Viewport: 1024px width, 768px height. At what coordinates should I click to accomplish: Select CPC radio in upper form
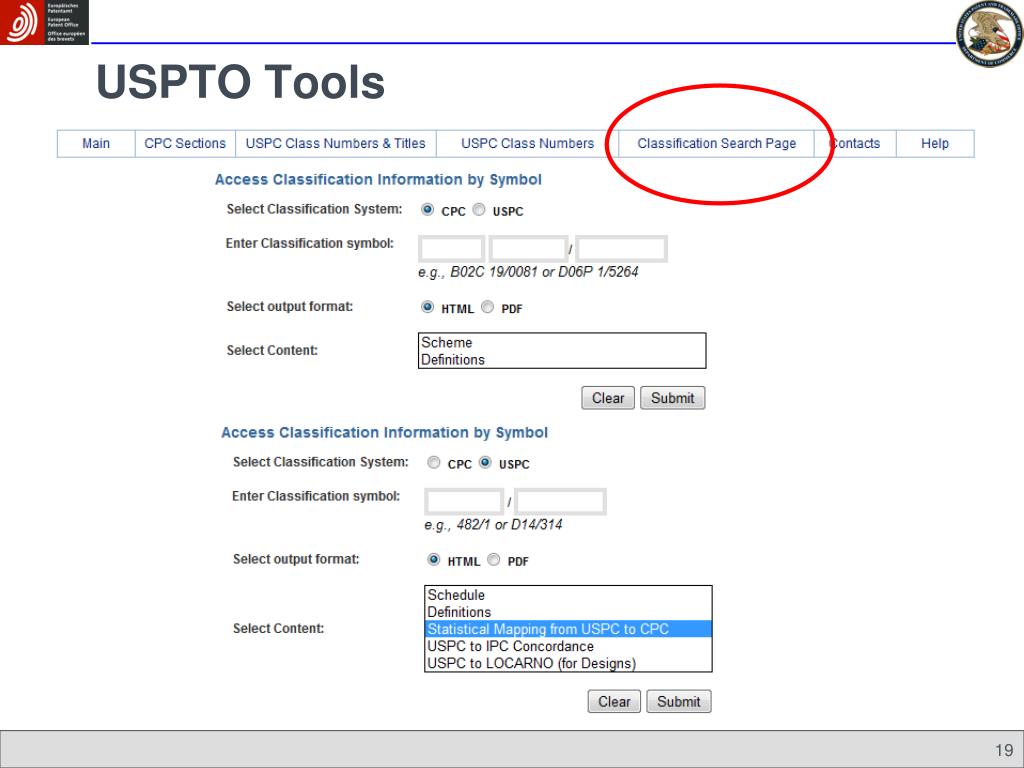(427, 210)
